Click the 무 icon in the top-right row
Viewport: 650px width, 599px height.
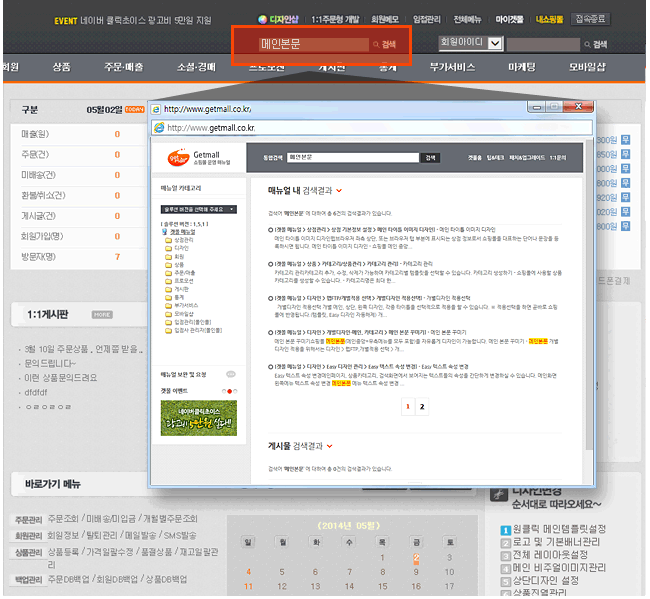click(625, 140)
